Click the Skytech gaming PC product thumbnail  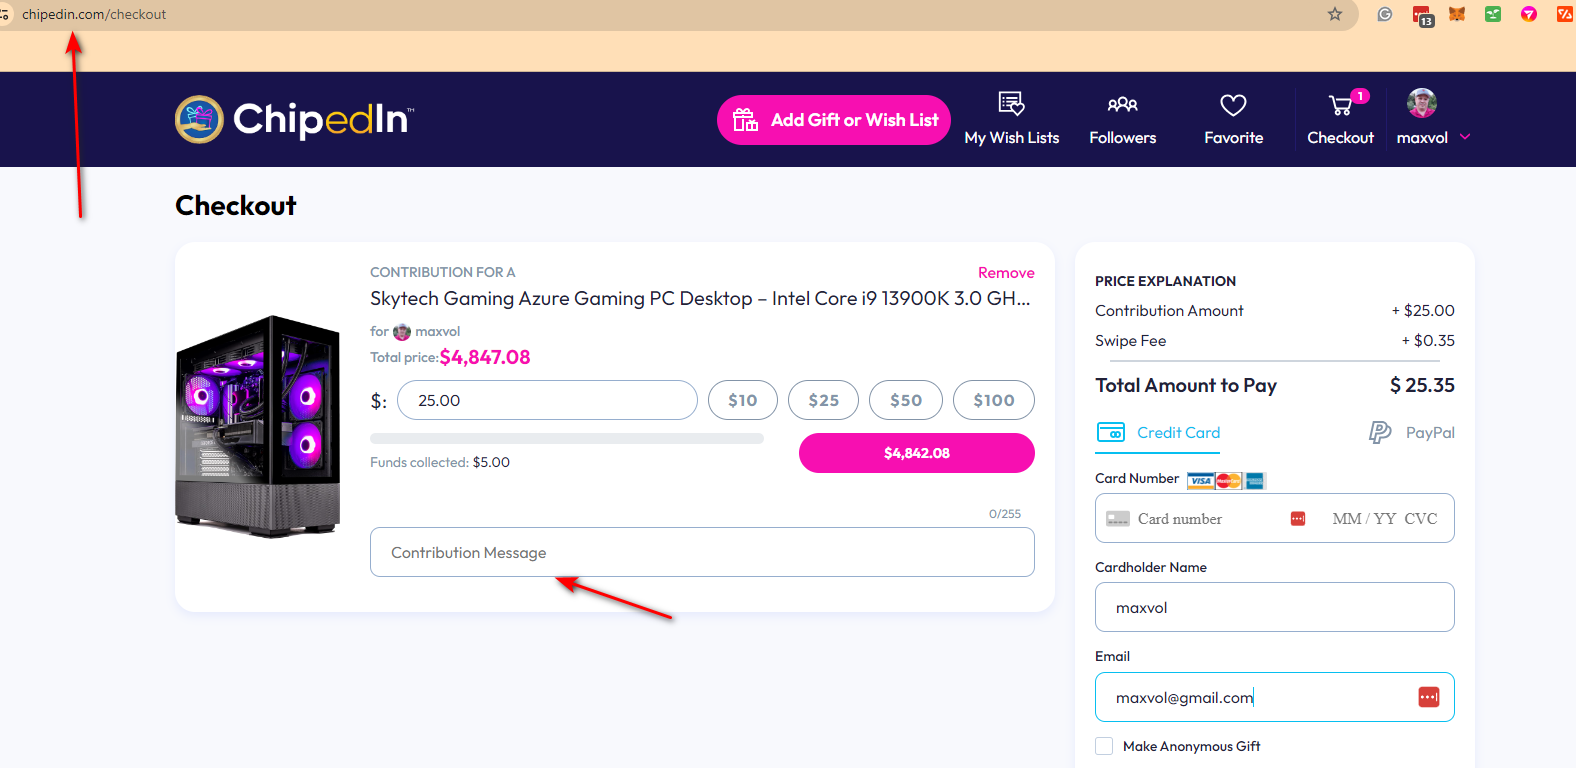(x=258, y=427)
